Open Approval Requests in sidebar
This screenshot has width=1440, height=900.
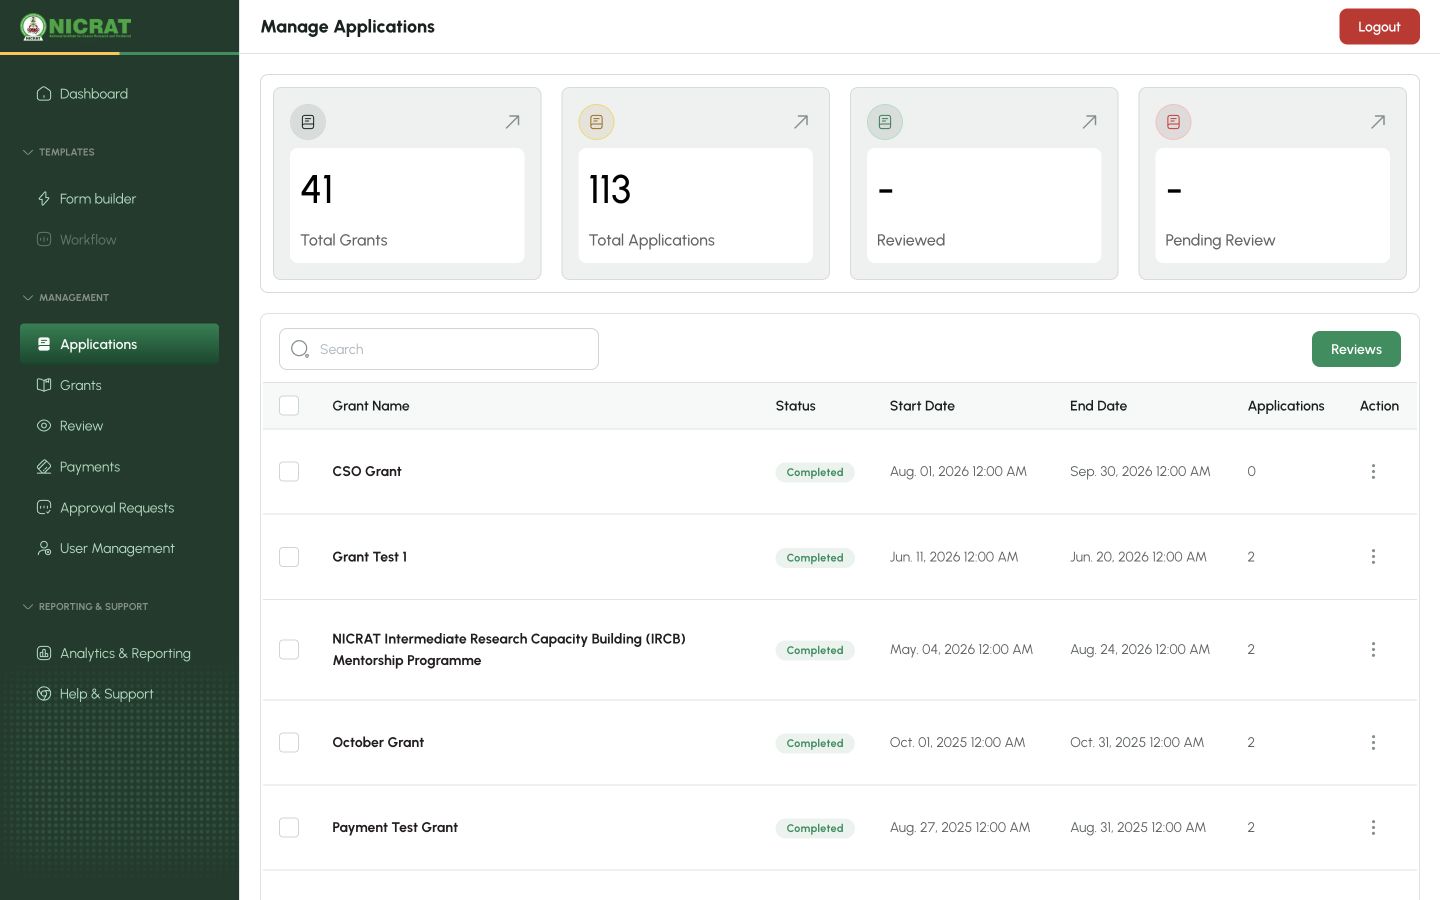(119, 508)
